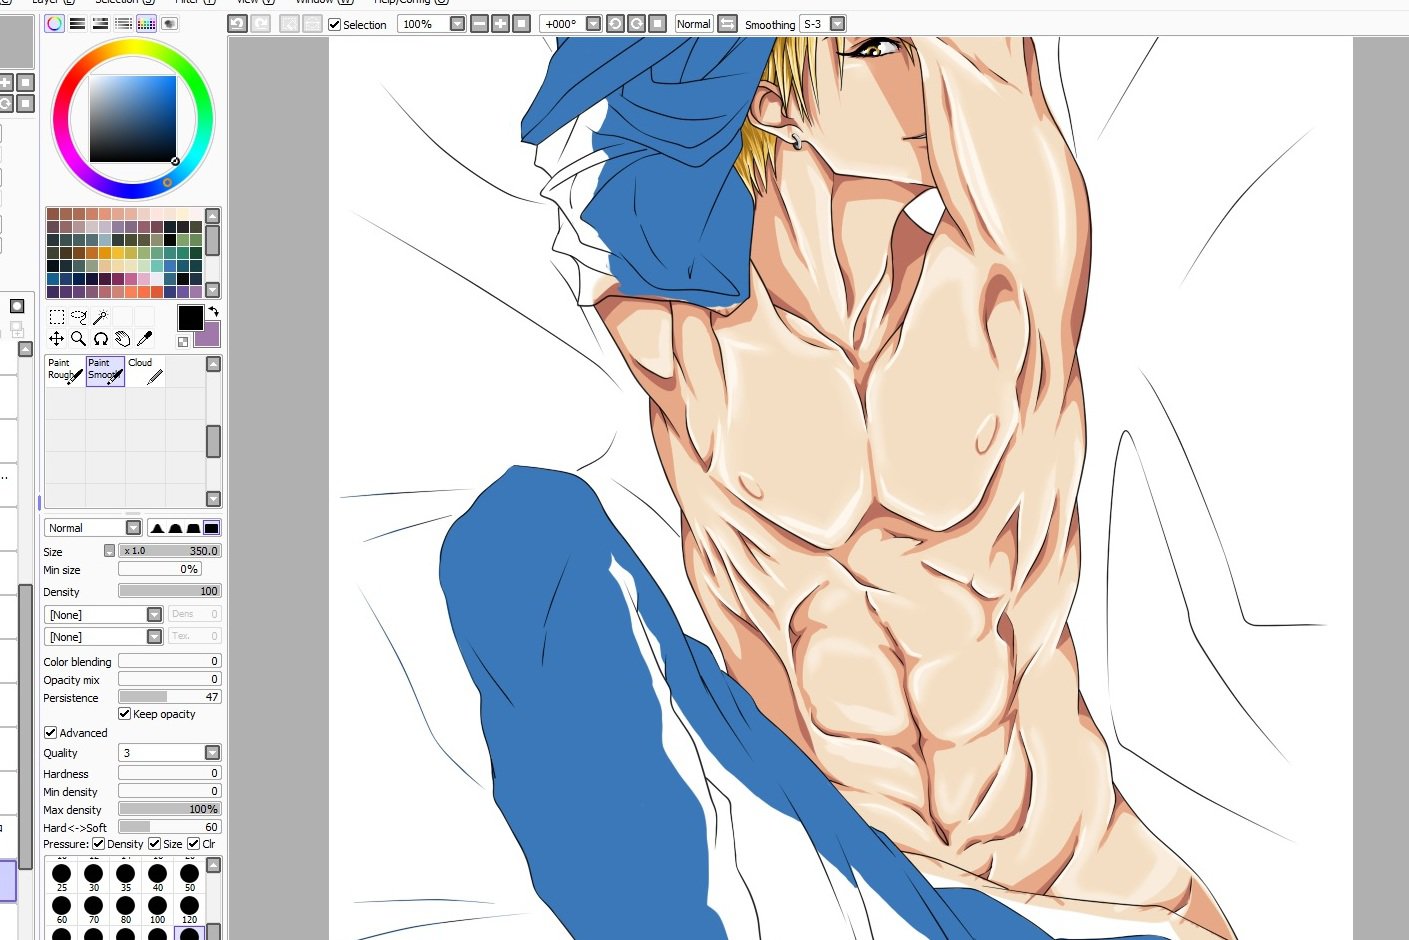Click the purple background color swatch

pos(207,335)
